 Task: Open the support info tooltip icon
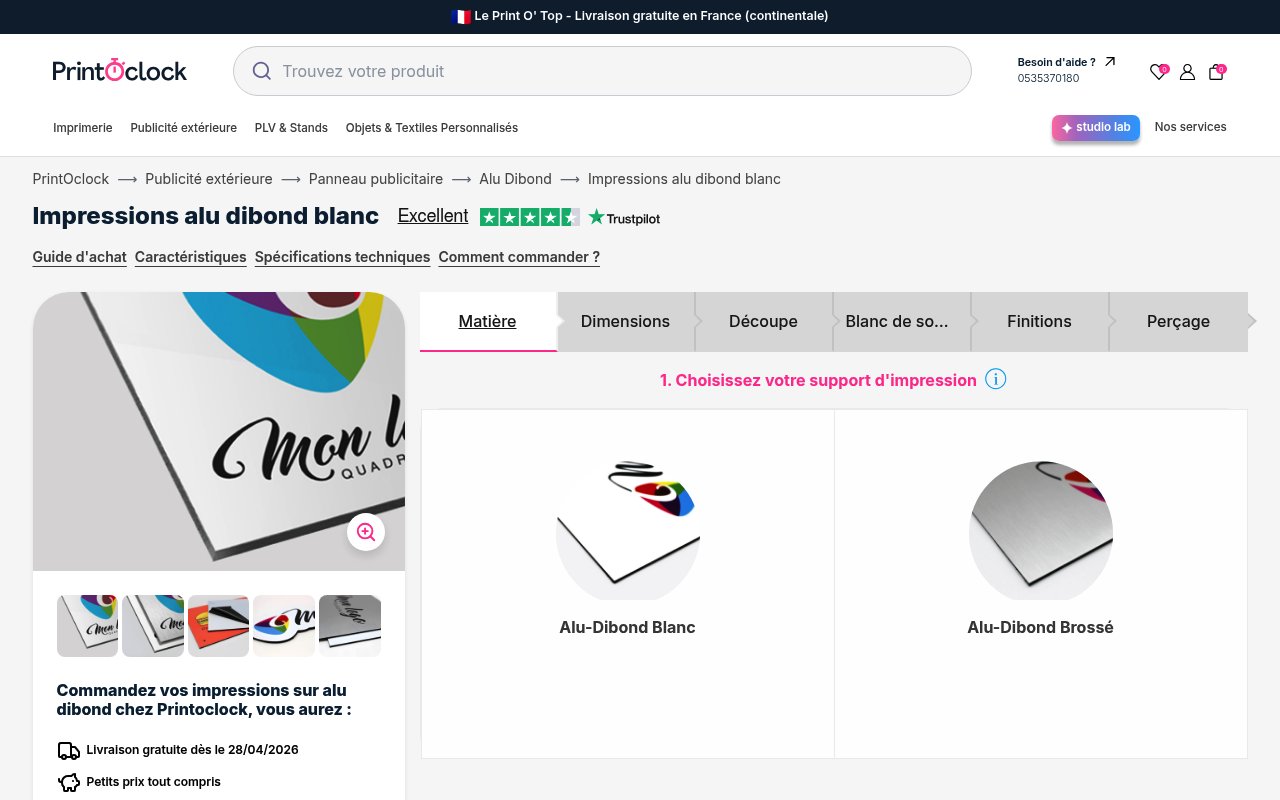point(995,379)
